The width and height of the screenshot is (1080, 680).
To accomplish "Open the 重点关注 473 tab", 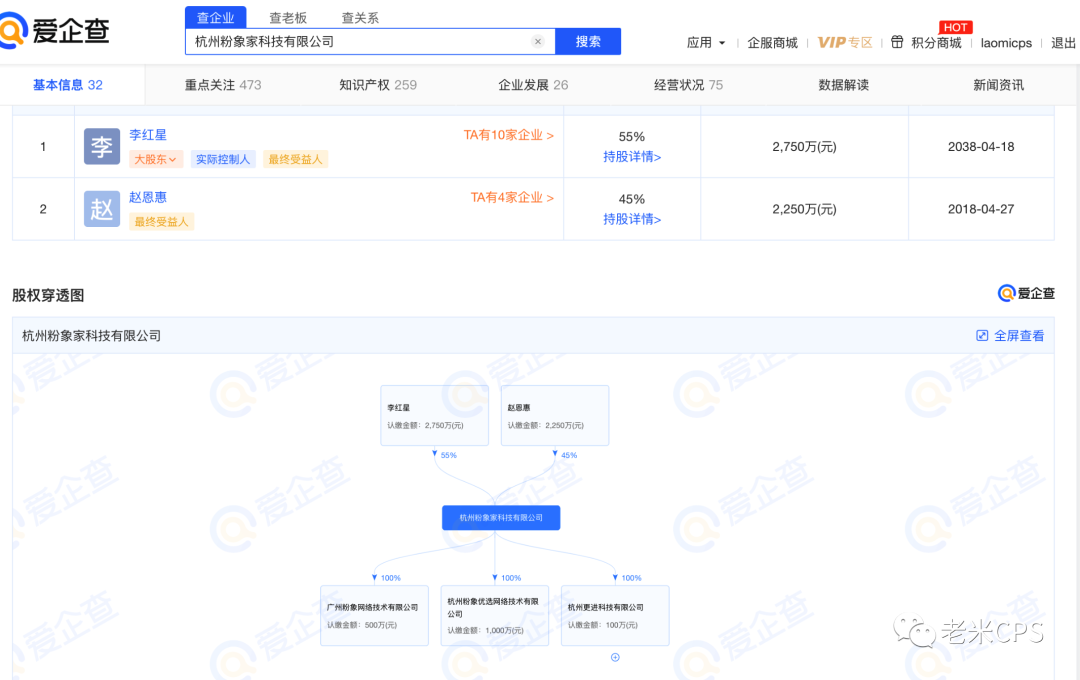I will click(223, 85).
